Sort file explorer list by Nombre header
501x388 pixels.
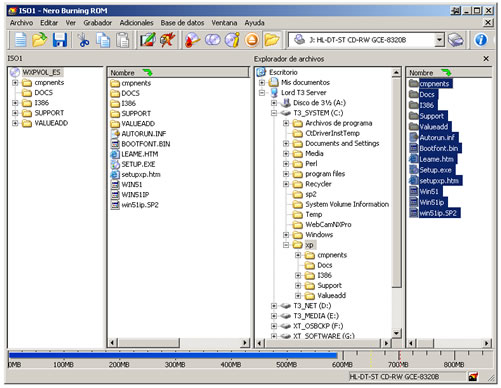(449, 73)
